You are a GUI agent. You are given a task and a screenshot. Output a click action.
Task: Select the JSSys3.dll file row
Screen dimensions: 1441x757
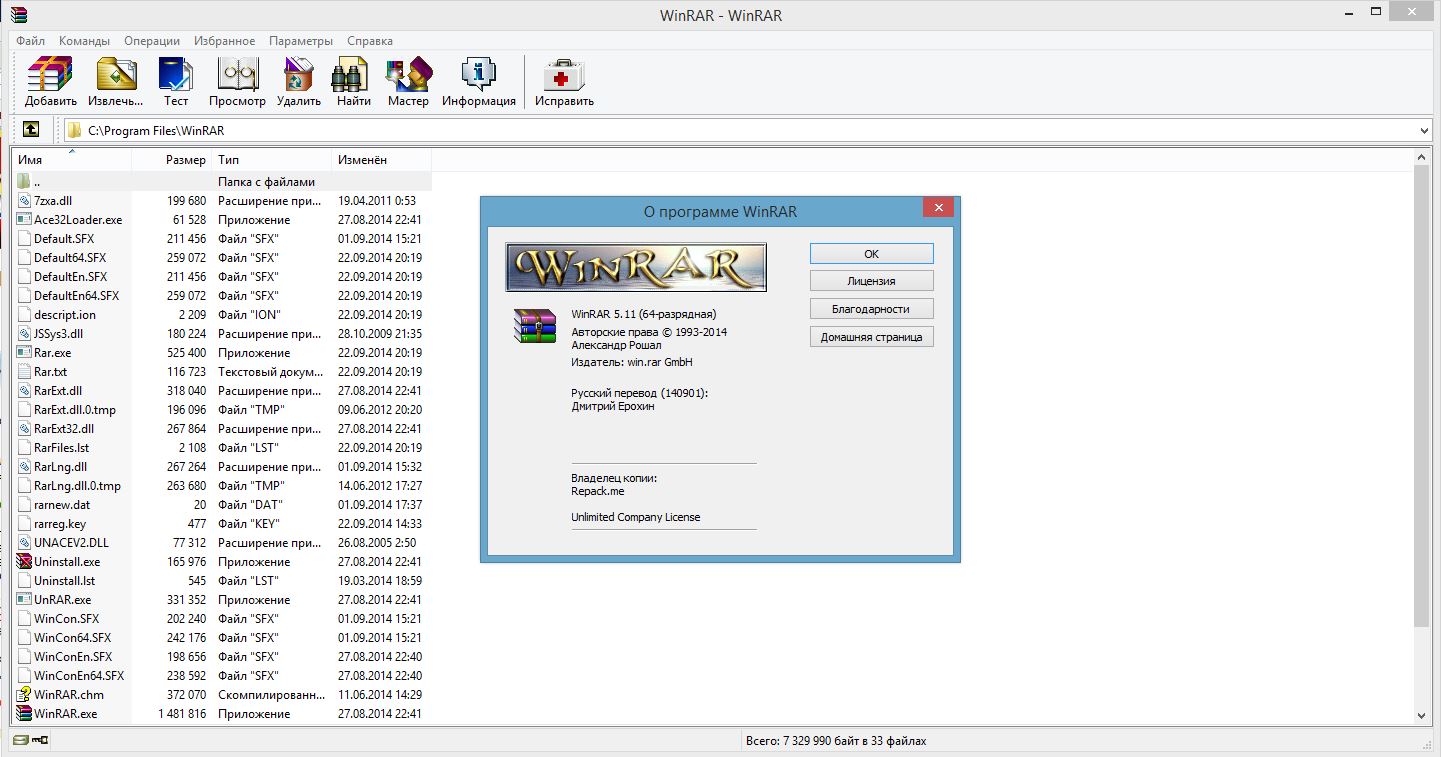222,334
